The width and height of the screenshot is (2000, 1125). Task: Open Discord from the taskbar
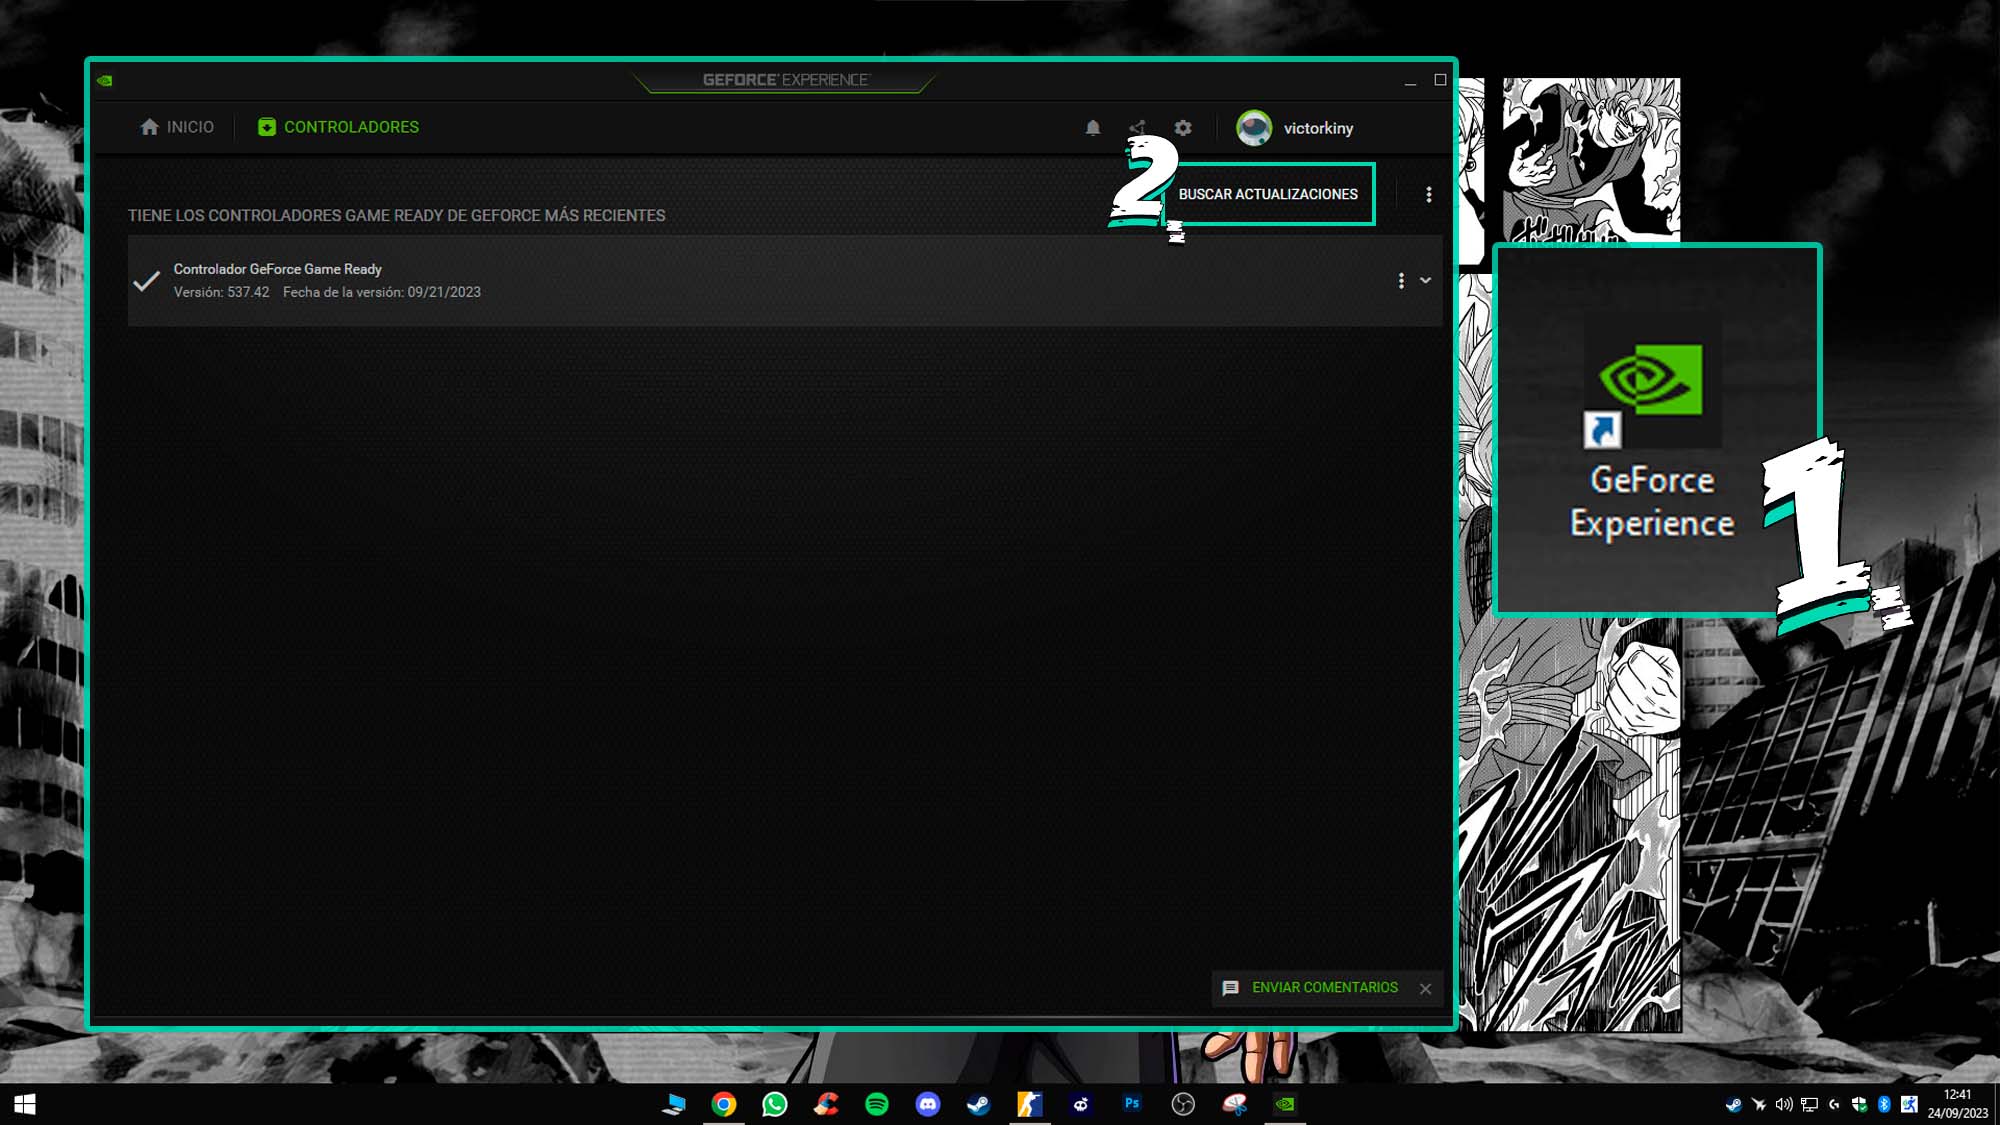pos(928,1104)
